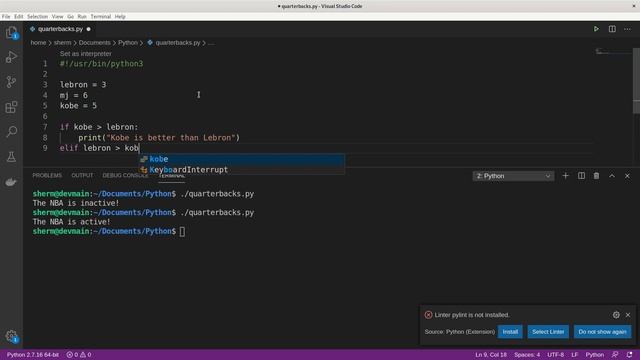The width and height of the screenshot is (640, 360).
Task: Dismiss the pylint notification
Action: [x=628, y=315]
